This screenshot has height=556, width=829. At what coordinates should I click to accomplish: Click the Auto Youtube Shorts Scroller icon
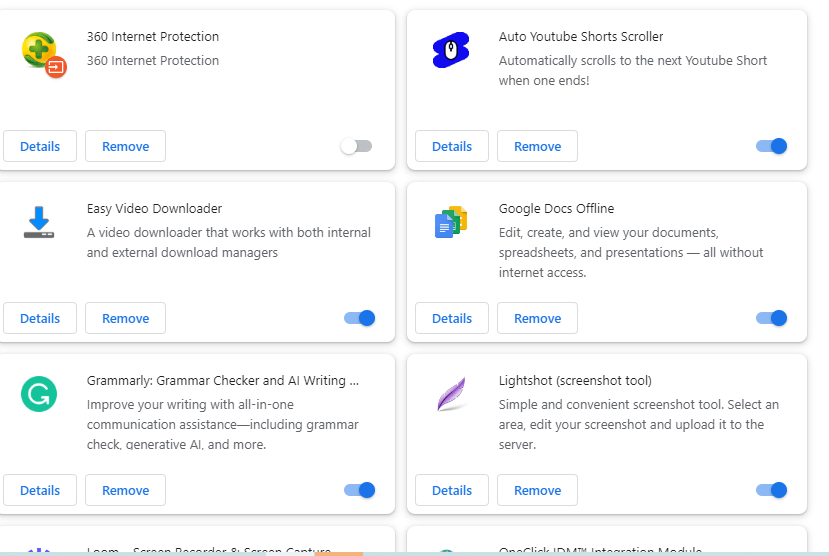click(x=450, y=50)
